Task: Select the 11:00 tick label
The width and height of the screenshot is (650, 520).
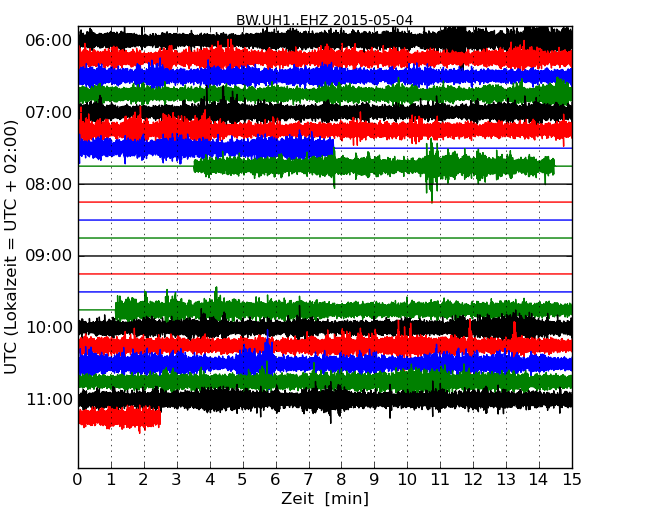Action: pos(48,400)
